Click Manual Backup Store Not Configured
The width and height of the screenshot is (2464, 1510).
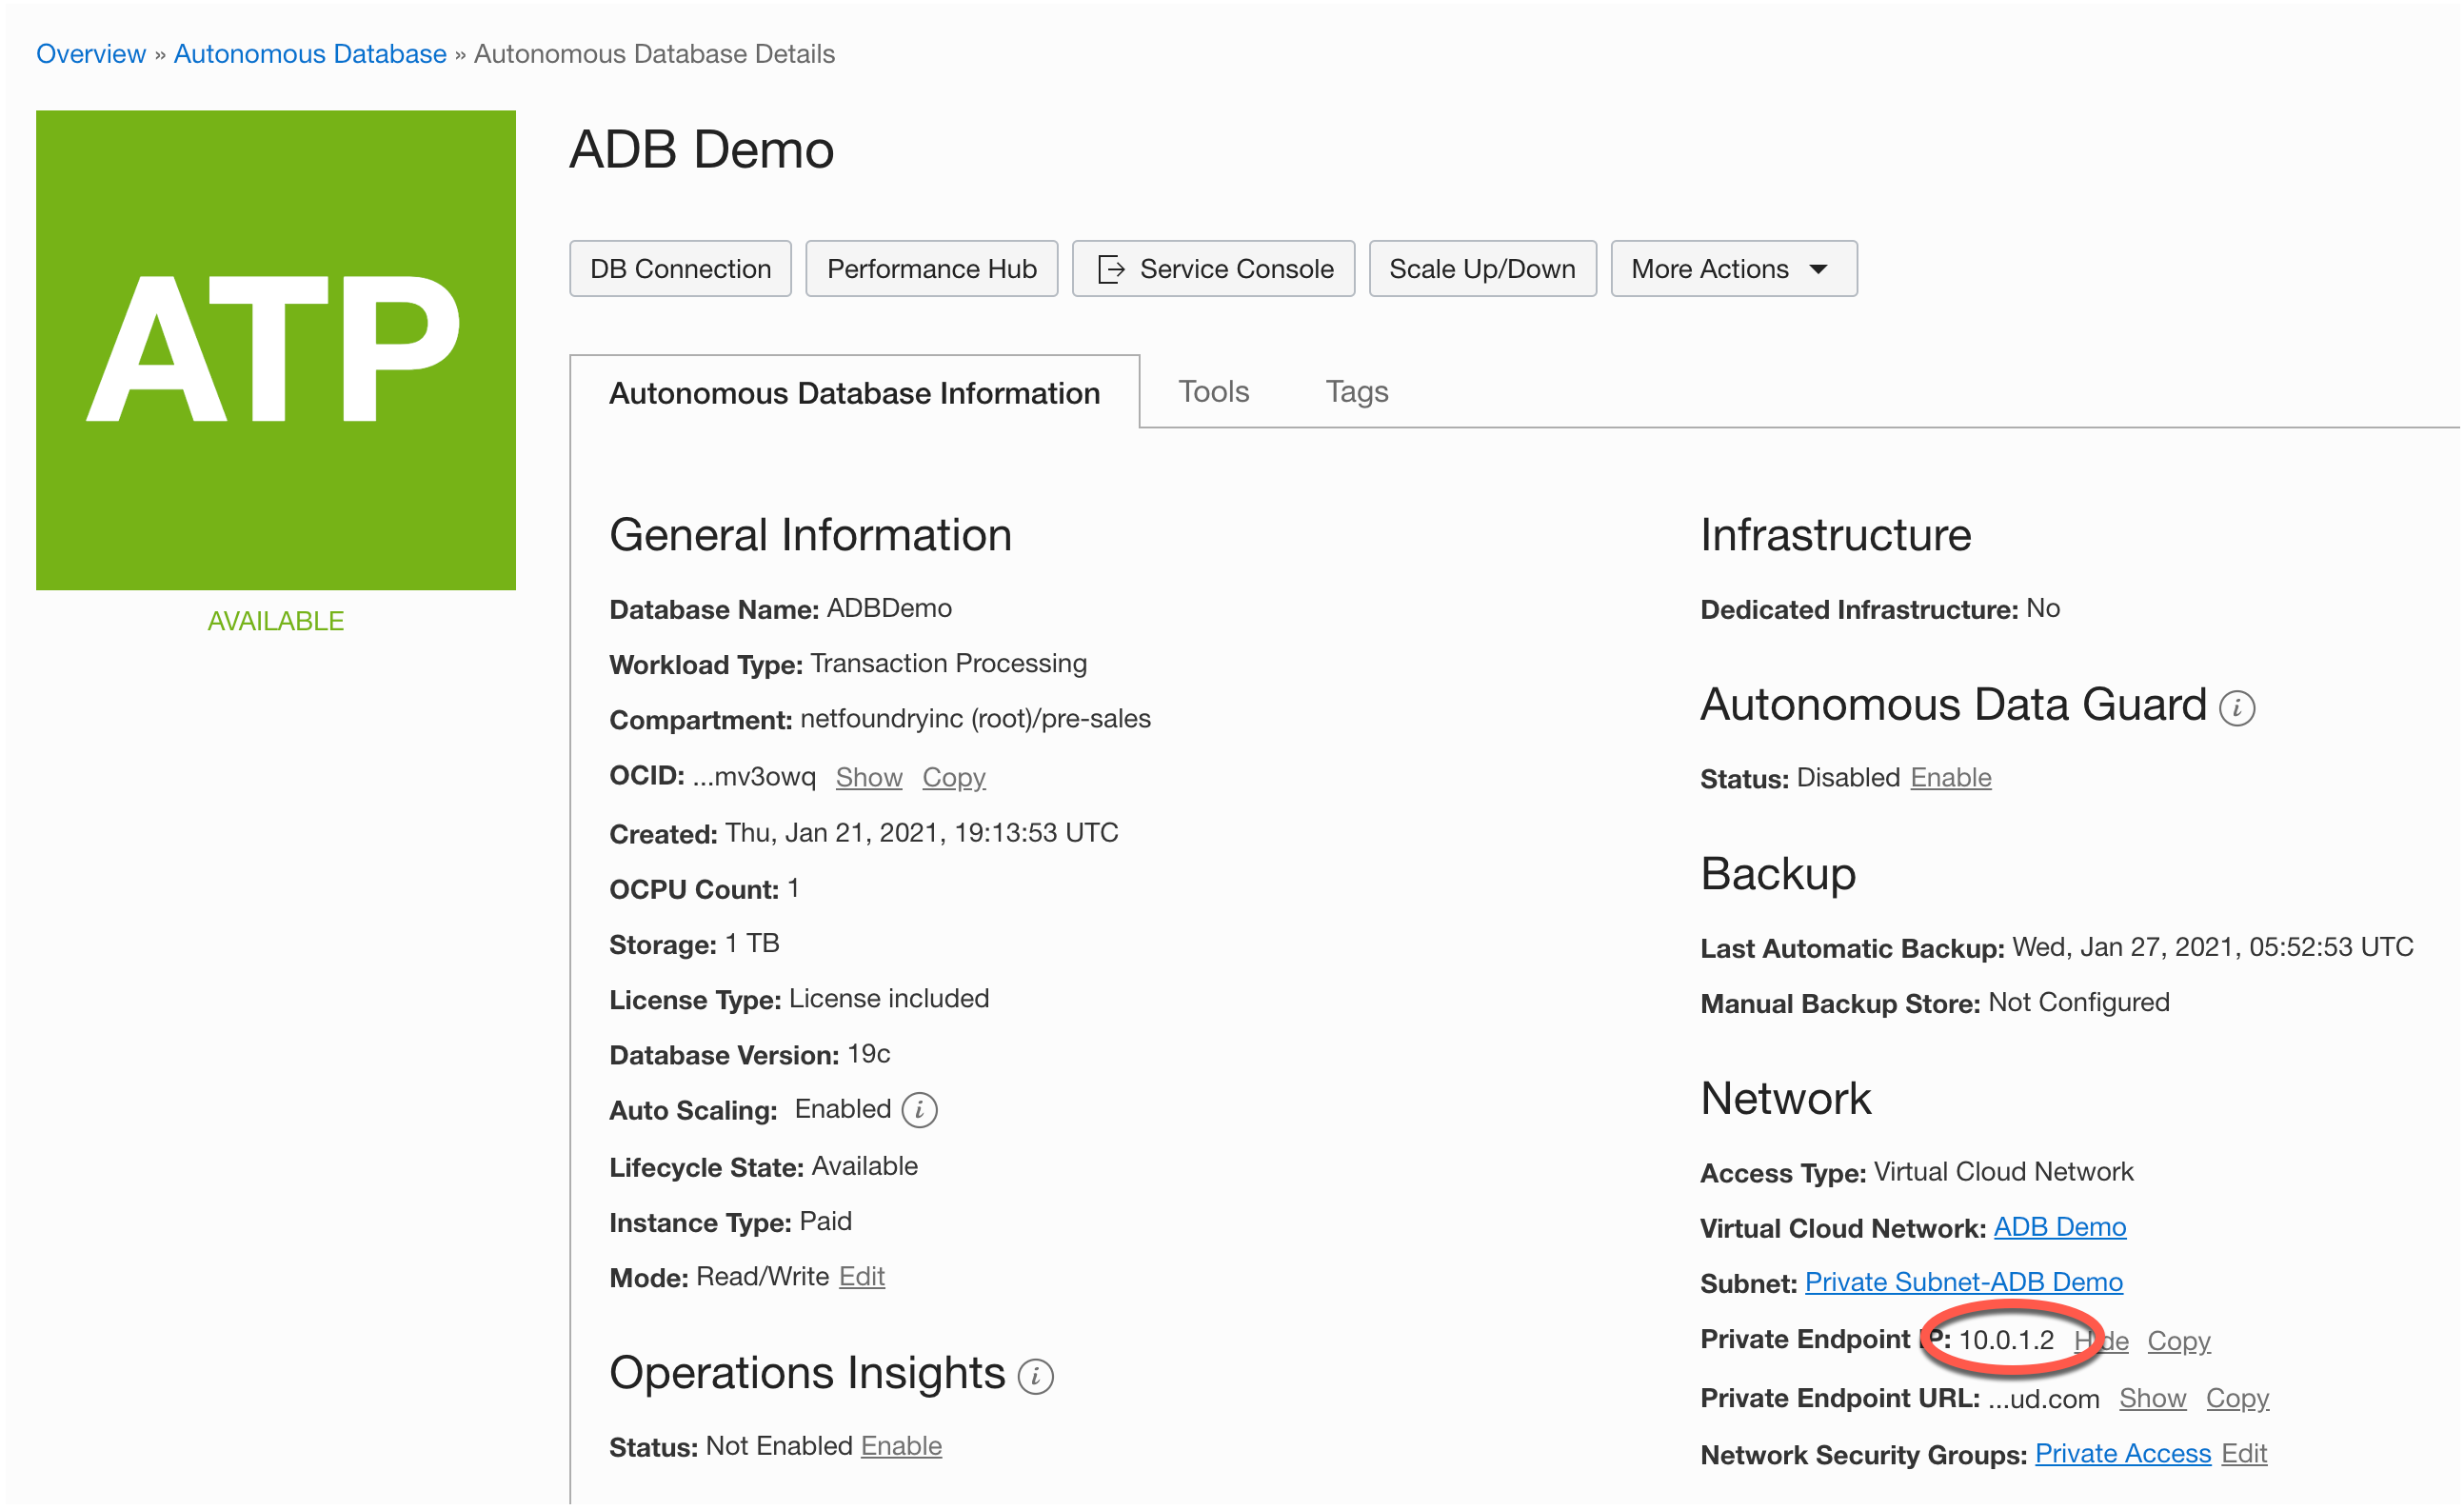pyautogui.click(x=2081, y=1003)
